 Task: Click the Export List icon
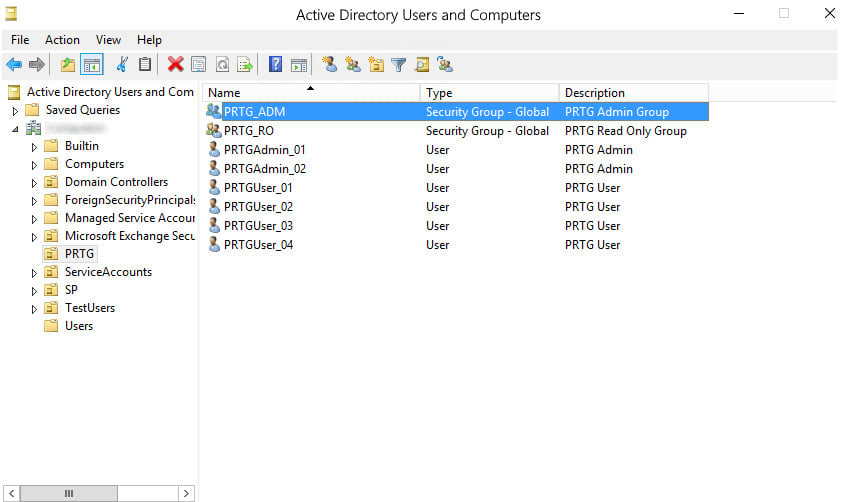[x=245, y=65]
